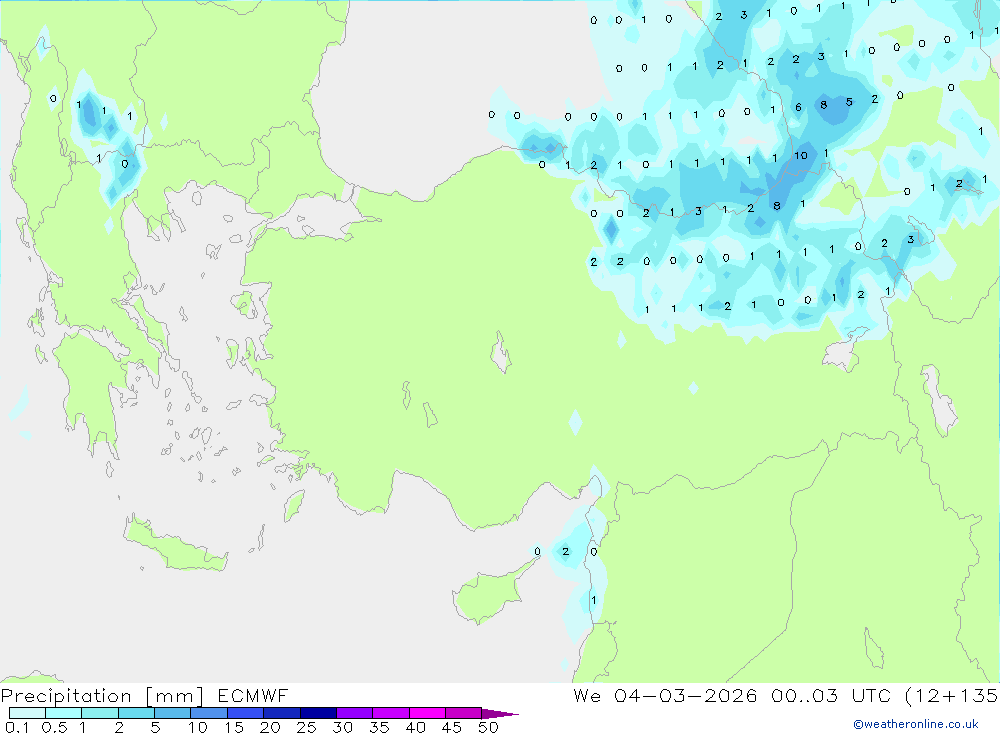The width and height of the screenshot is (1000, 733).
Task: Click the "ECMWF" model name label
Action: [x=253, y=695]
